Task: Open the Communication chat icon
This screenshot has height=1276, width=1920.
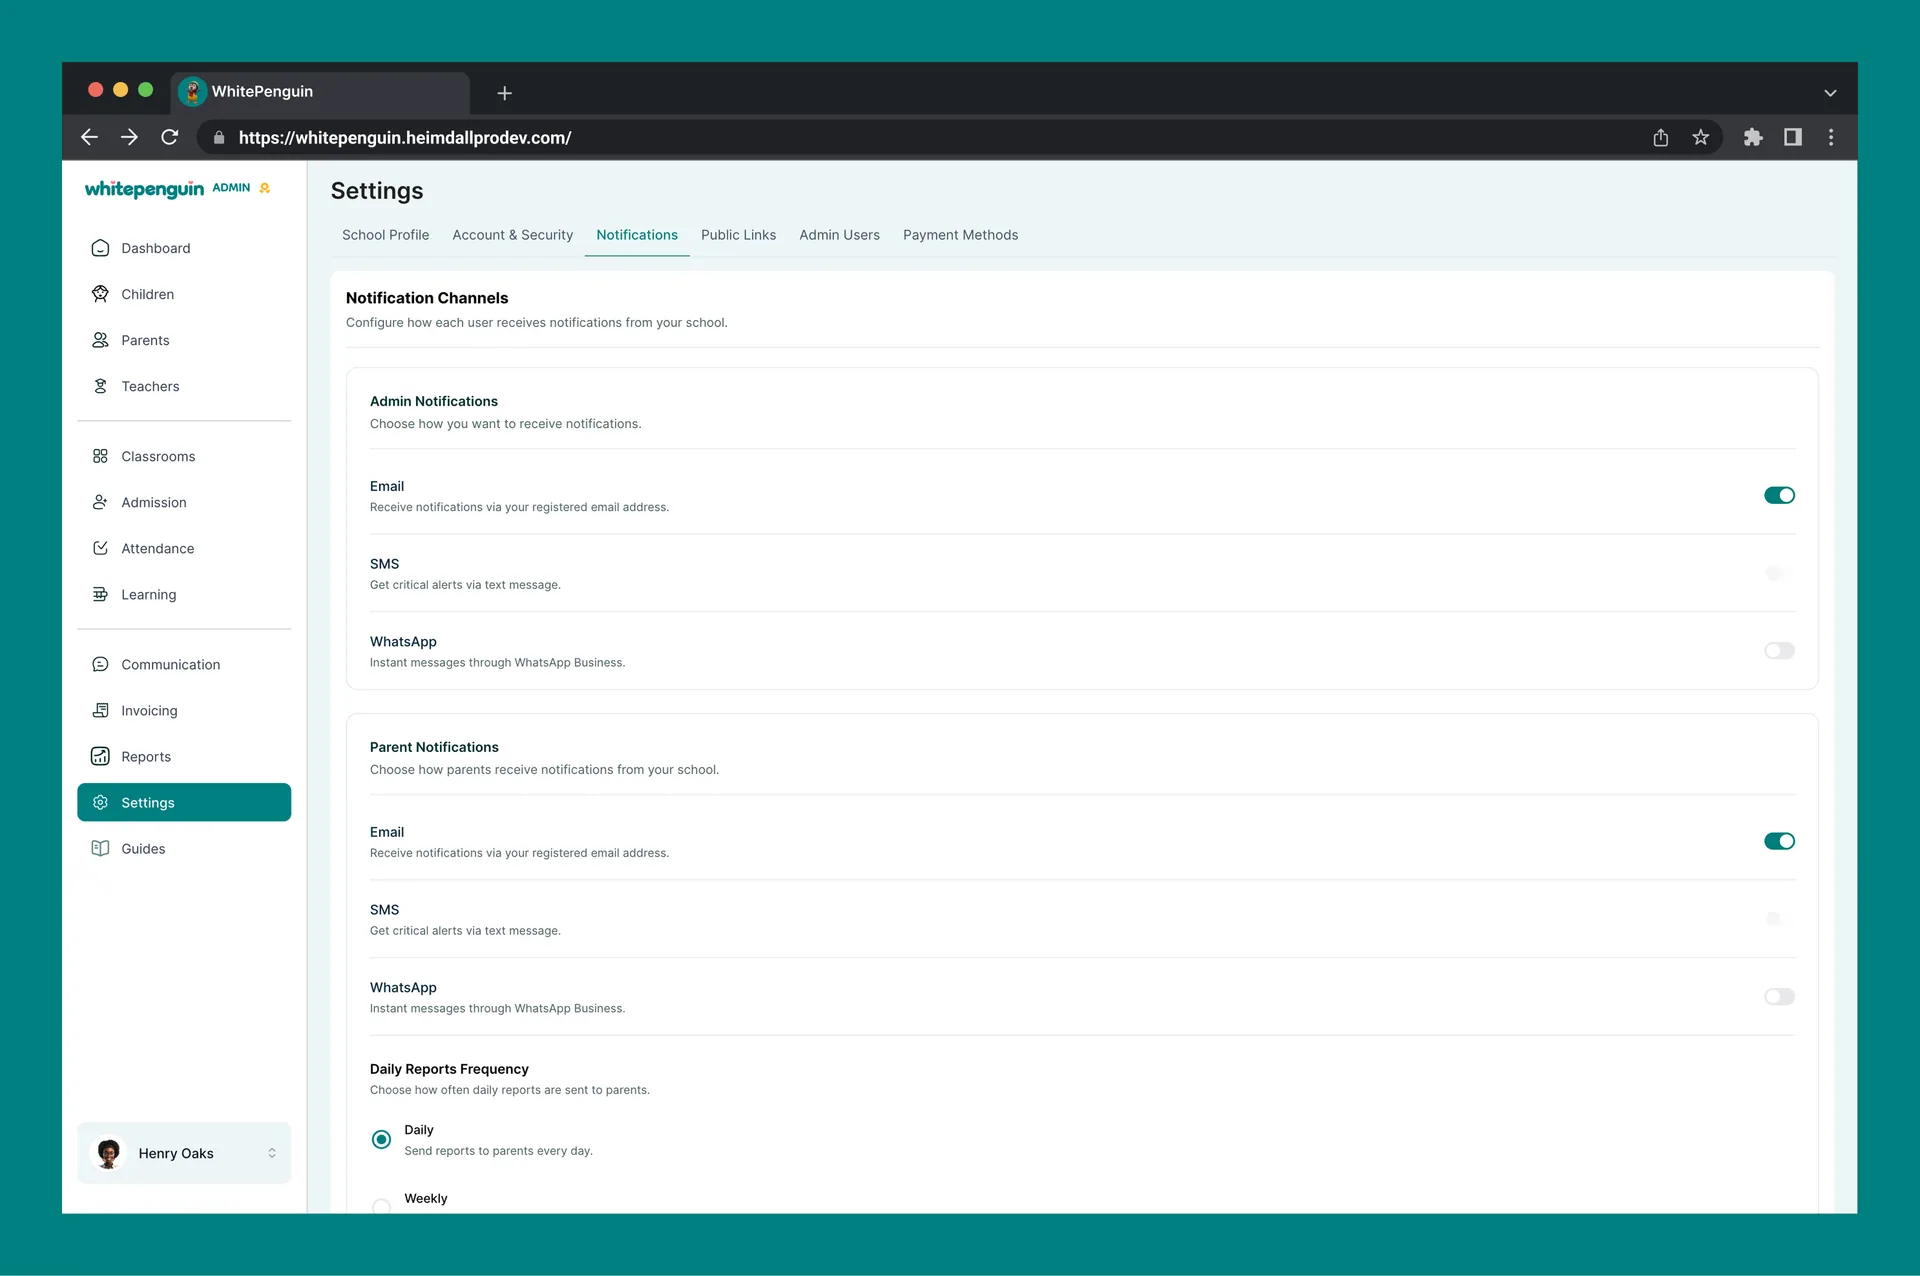Action: 100,664
